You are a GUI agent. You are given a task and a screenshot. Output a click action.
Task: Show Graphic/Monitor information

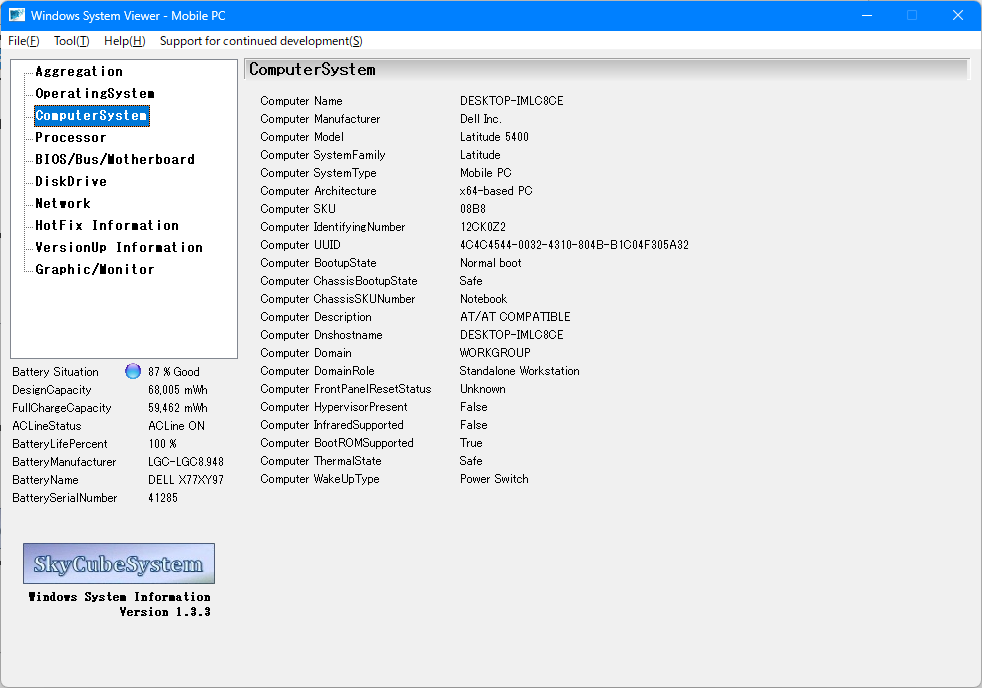tap(95, 270)
